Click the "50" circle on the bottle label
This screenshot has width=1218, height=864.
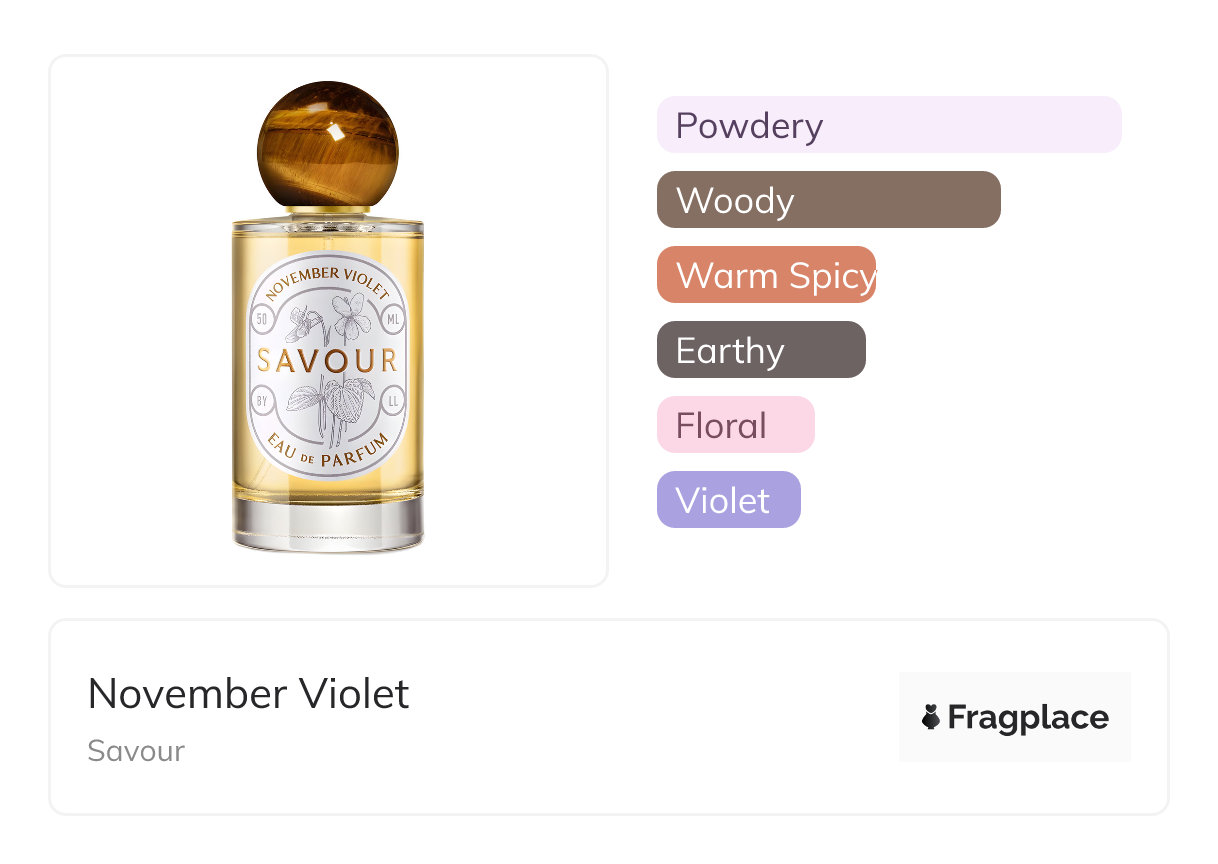click(x=262, y=320)
